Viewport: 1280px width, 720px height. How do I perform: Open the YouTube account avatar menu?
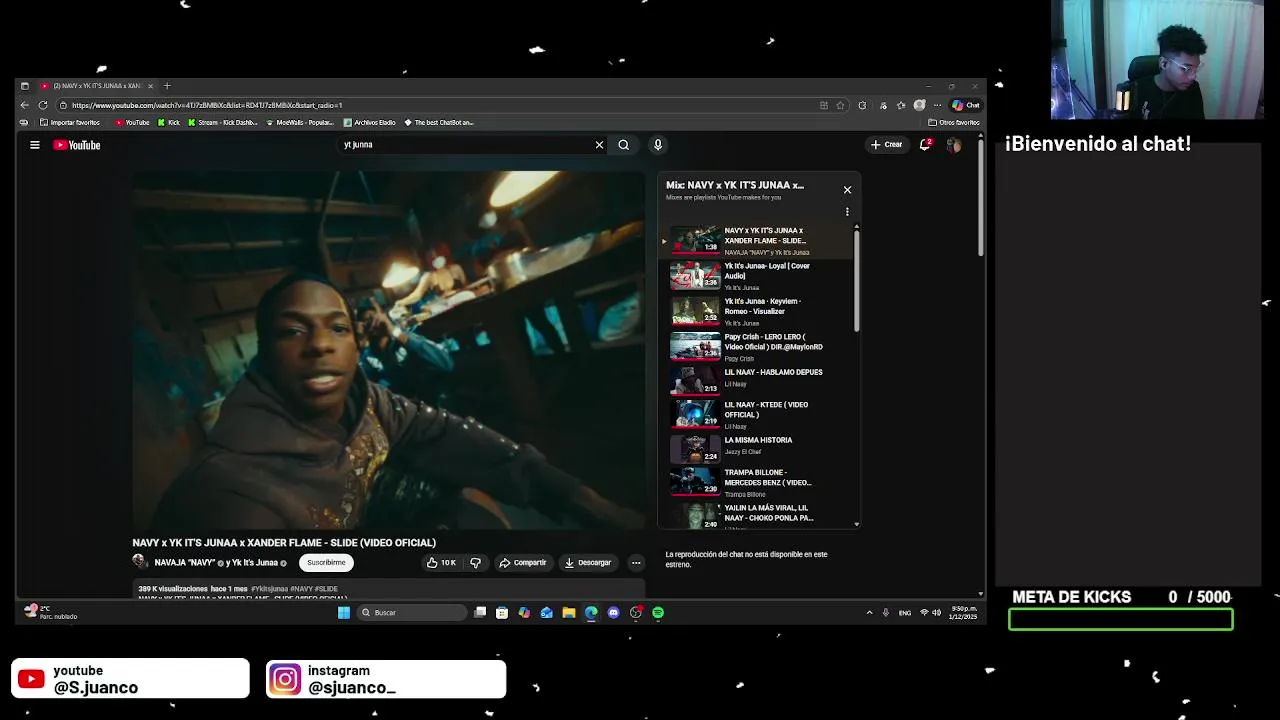[x=954, y=145]
